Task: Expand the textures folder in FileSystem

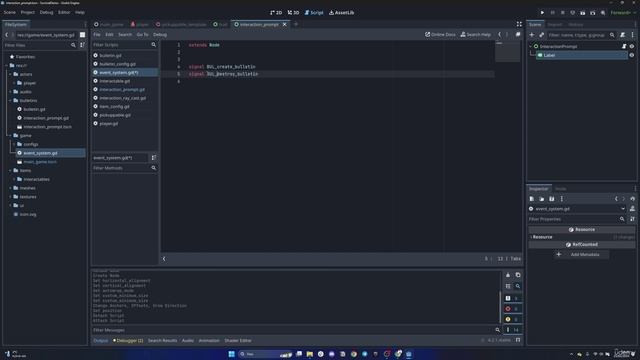Action: 11,197
